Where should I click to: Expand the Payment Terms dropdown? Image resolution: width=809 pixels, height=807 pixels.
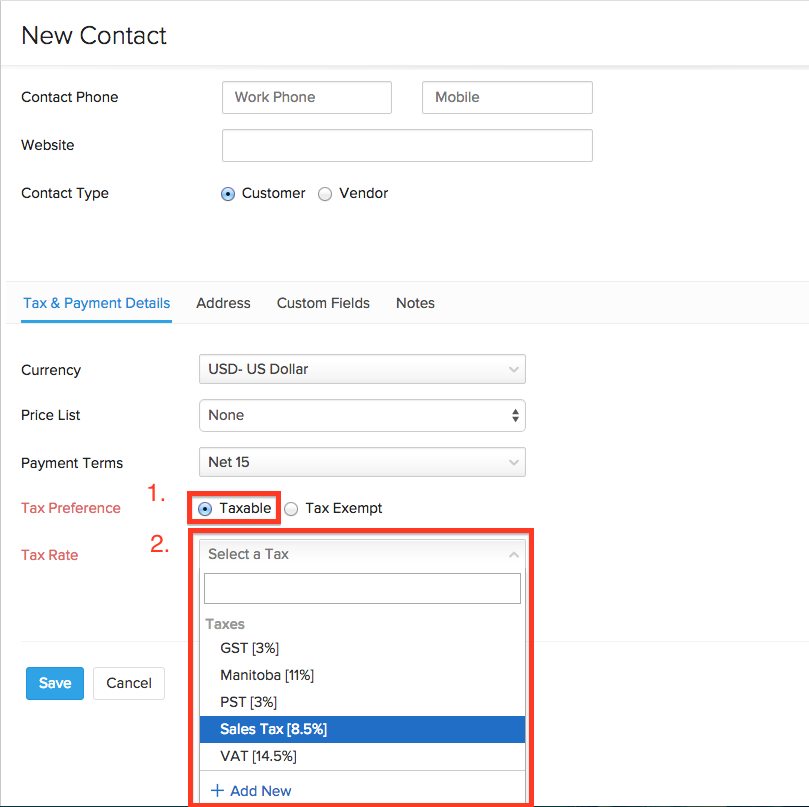[362, 462]
